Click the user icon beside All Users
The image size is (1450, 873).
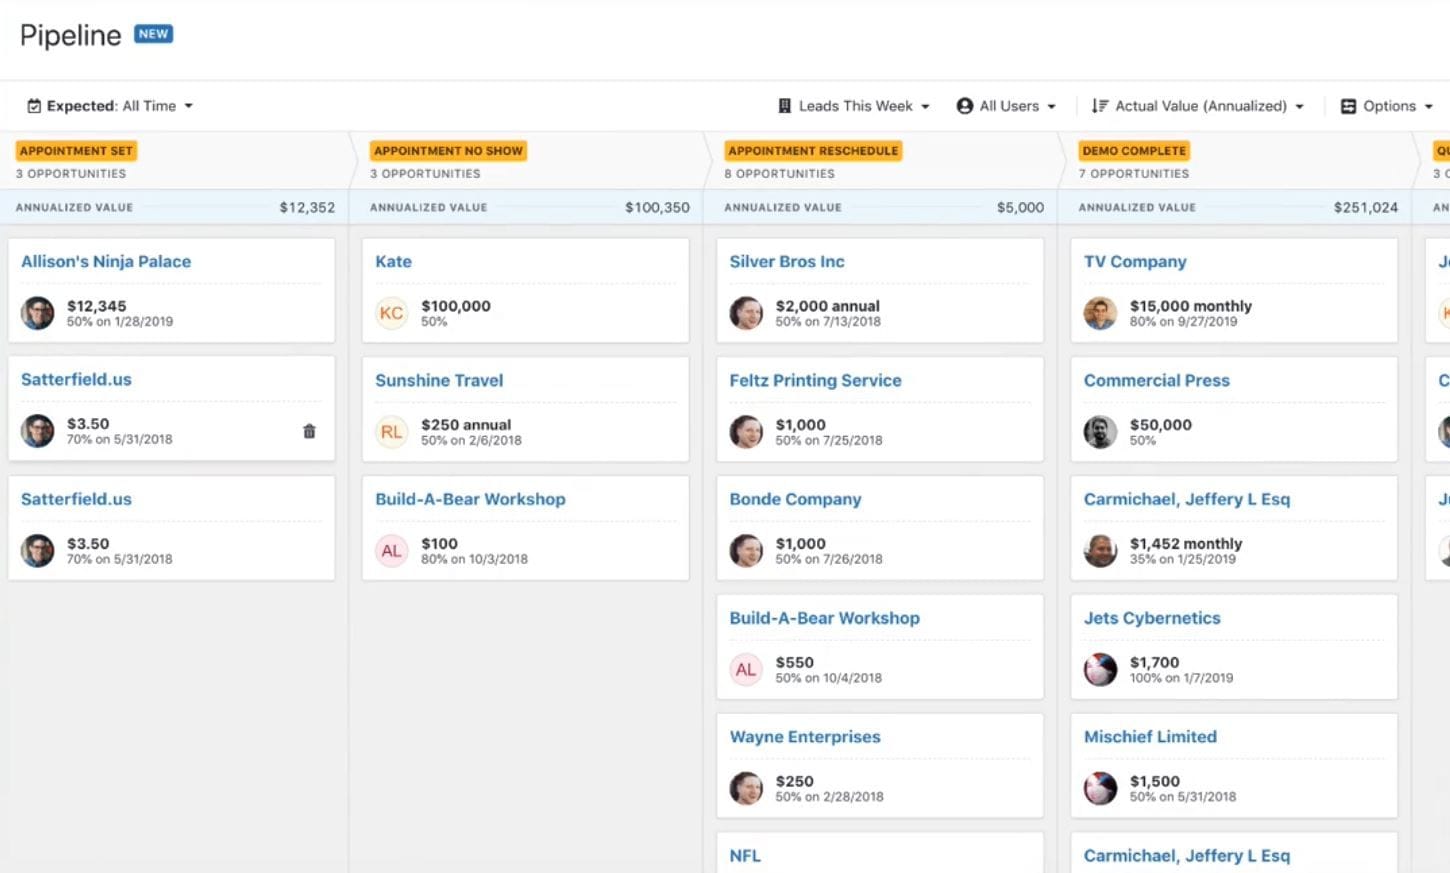965,106
